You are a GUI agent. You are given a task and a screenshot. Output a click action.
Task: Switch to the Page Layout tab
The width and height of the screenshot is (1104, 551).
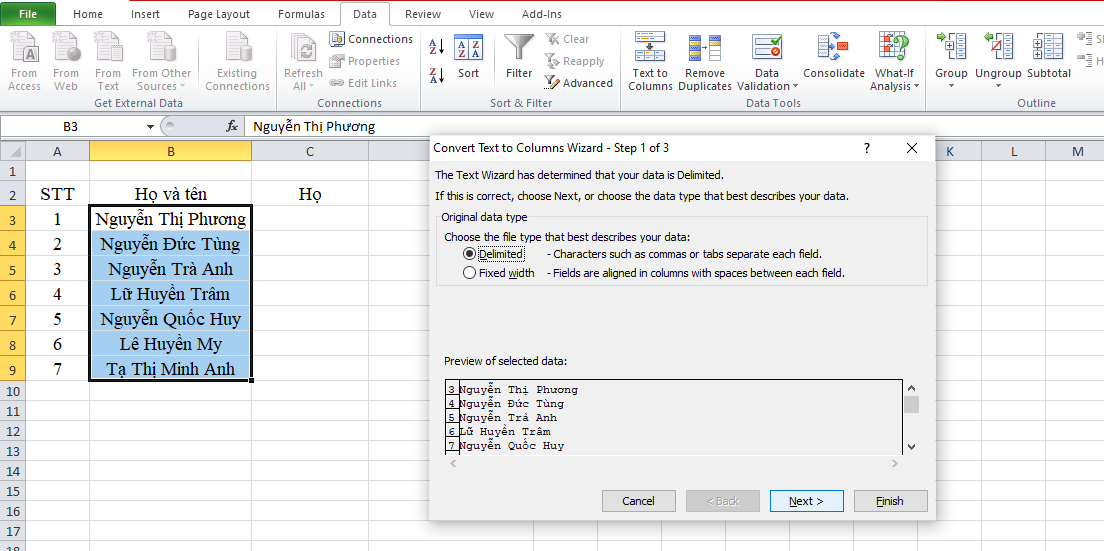click(x=219, y=13)
